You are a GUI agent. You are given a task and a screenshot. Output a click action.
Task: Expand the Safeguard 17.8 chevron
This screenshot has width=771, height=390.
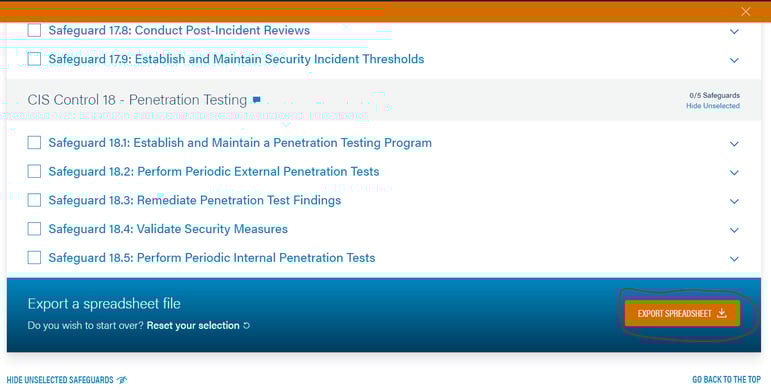(734, 31)
